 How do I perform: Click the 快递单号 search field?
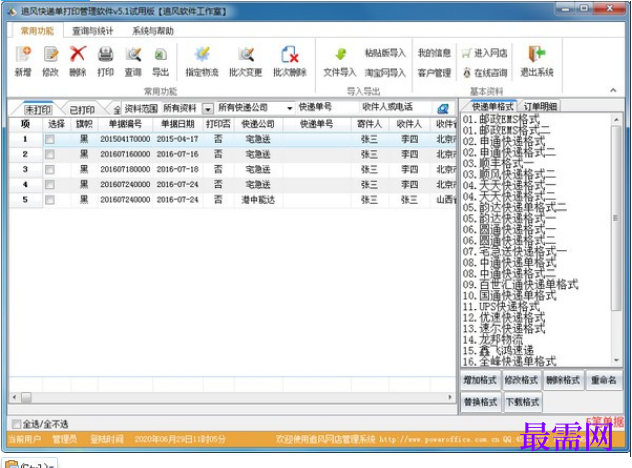click(x=327, y=107)
